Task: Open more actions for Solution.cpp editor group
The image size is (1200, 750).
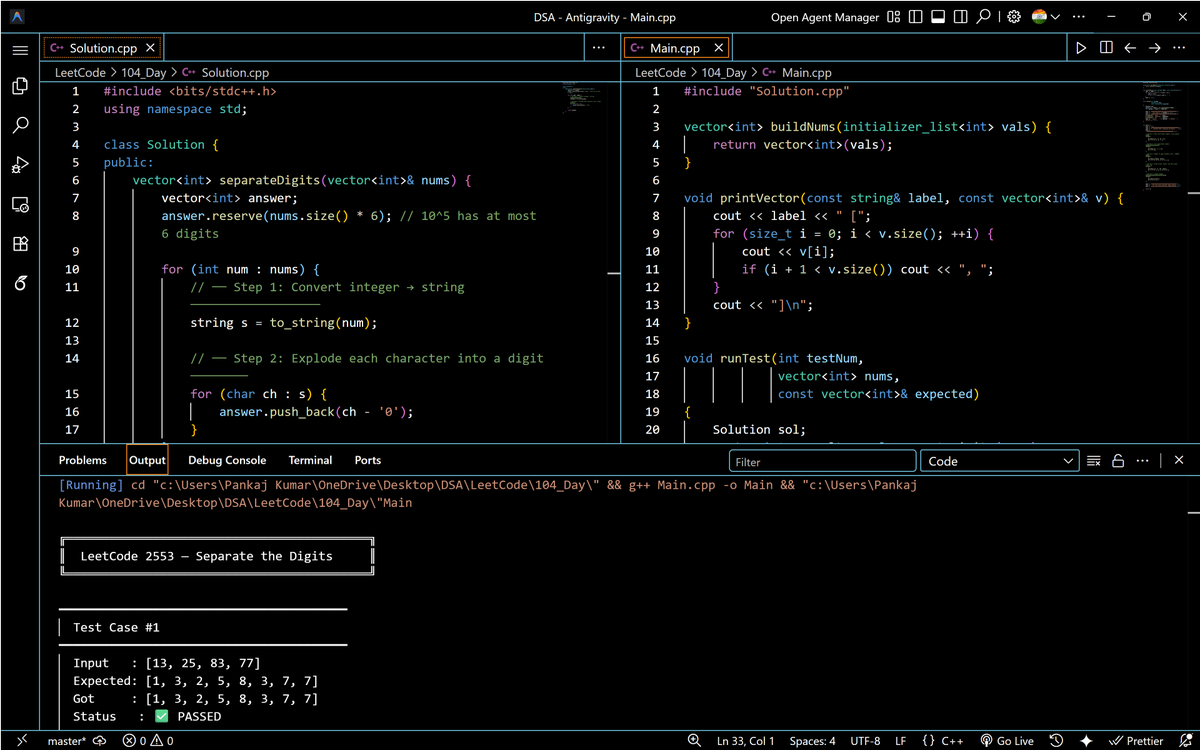Action: pyautogui.click(x=599, y=48)
